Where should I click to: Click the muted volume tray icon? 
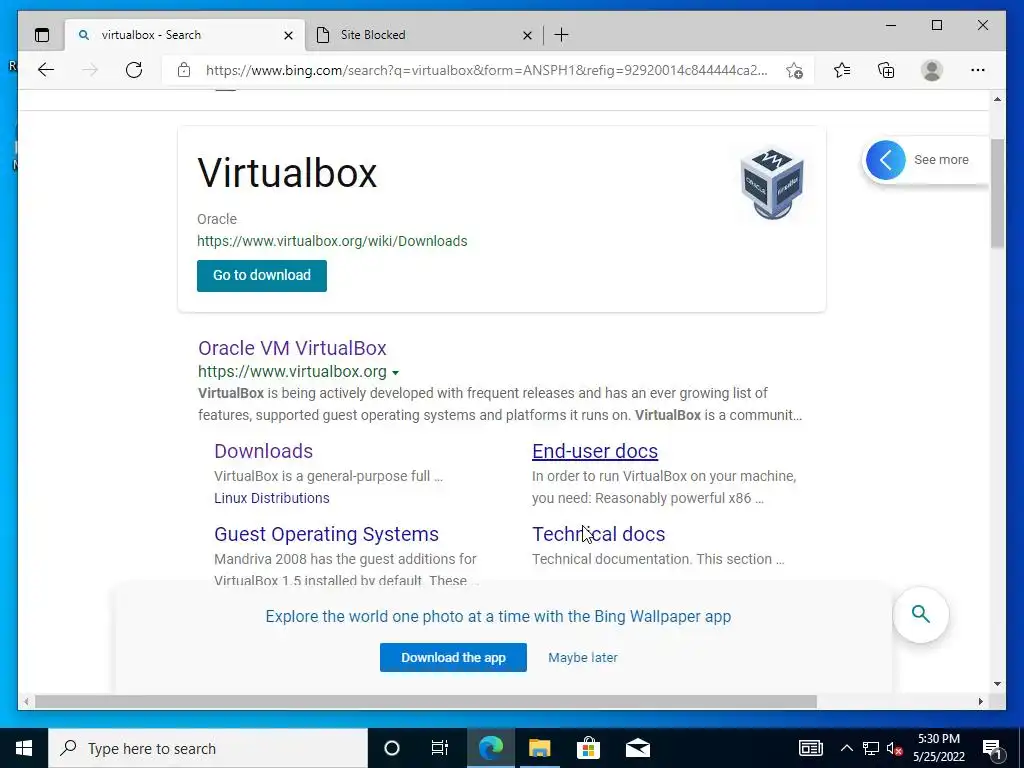[x=895, y=748]
